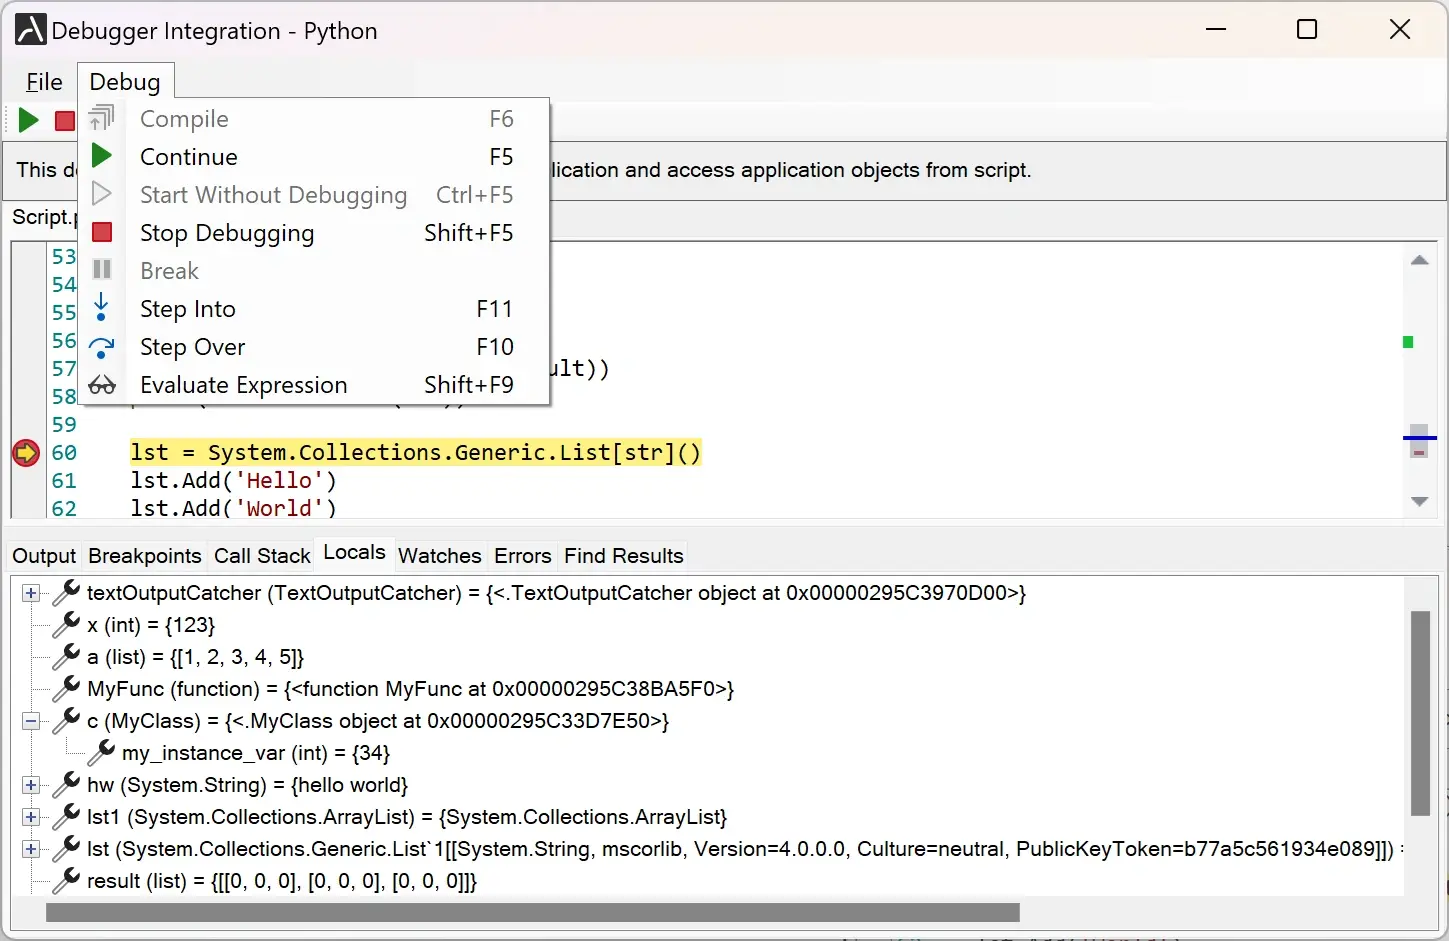1449x941 pixels.
Task: Click the red Stop icon on the toolbar
Action: tap(63, 120)
